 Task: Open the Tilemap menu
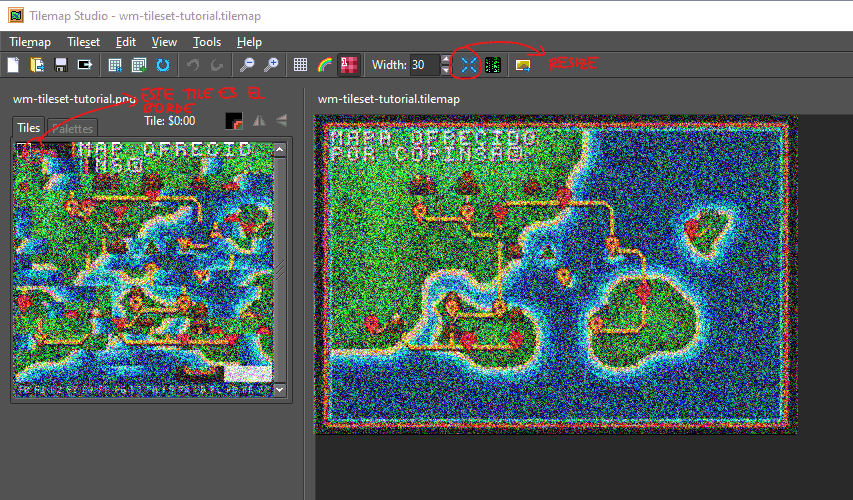(30, 42)
